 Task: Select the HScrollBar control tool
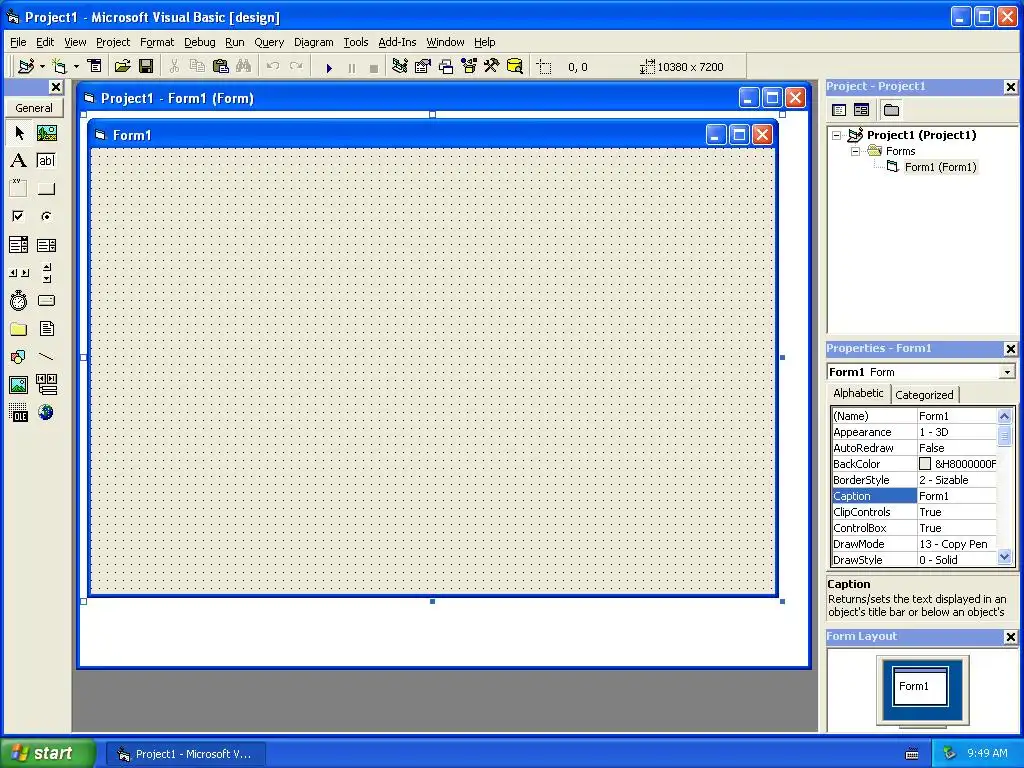[x=19, y=273]
